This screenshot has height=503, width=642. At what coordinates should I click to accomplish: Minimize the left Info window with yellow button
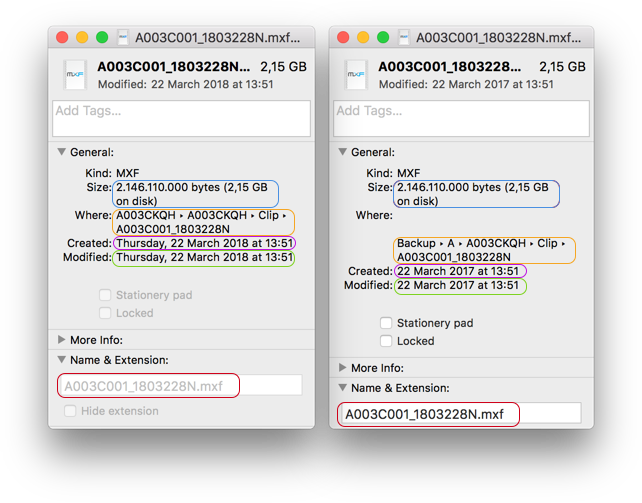tap(82, 37)
